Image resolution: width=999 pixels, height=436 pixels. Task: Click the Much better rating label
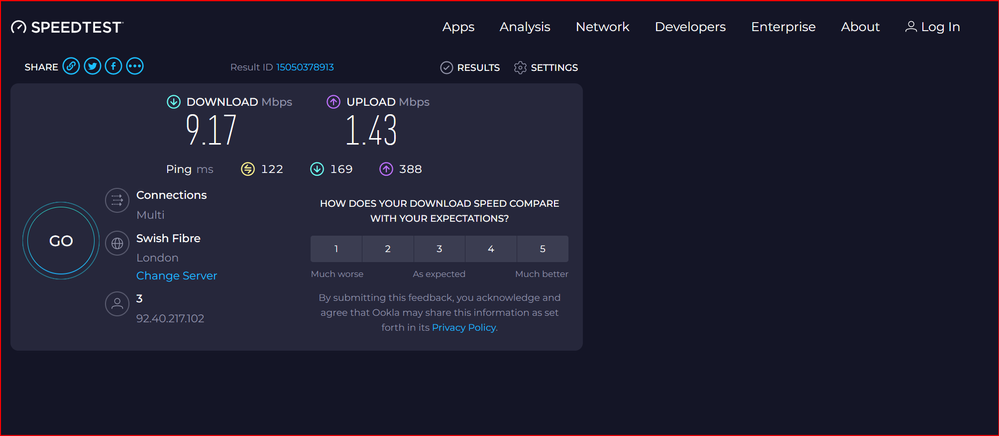click(x=542, y=274)
